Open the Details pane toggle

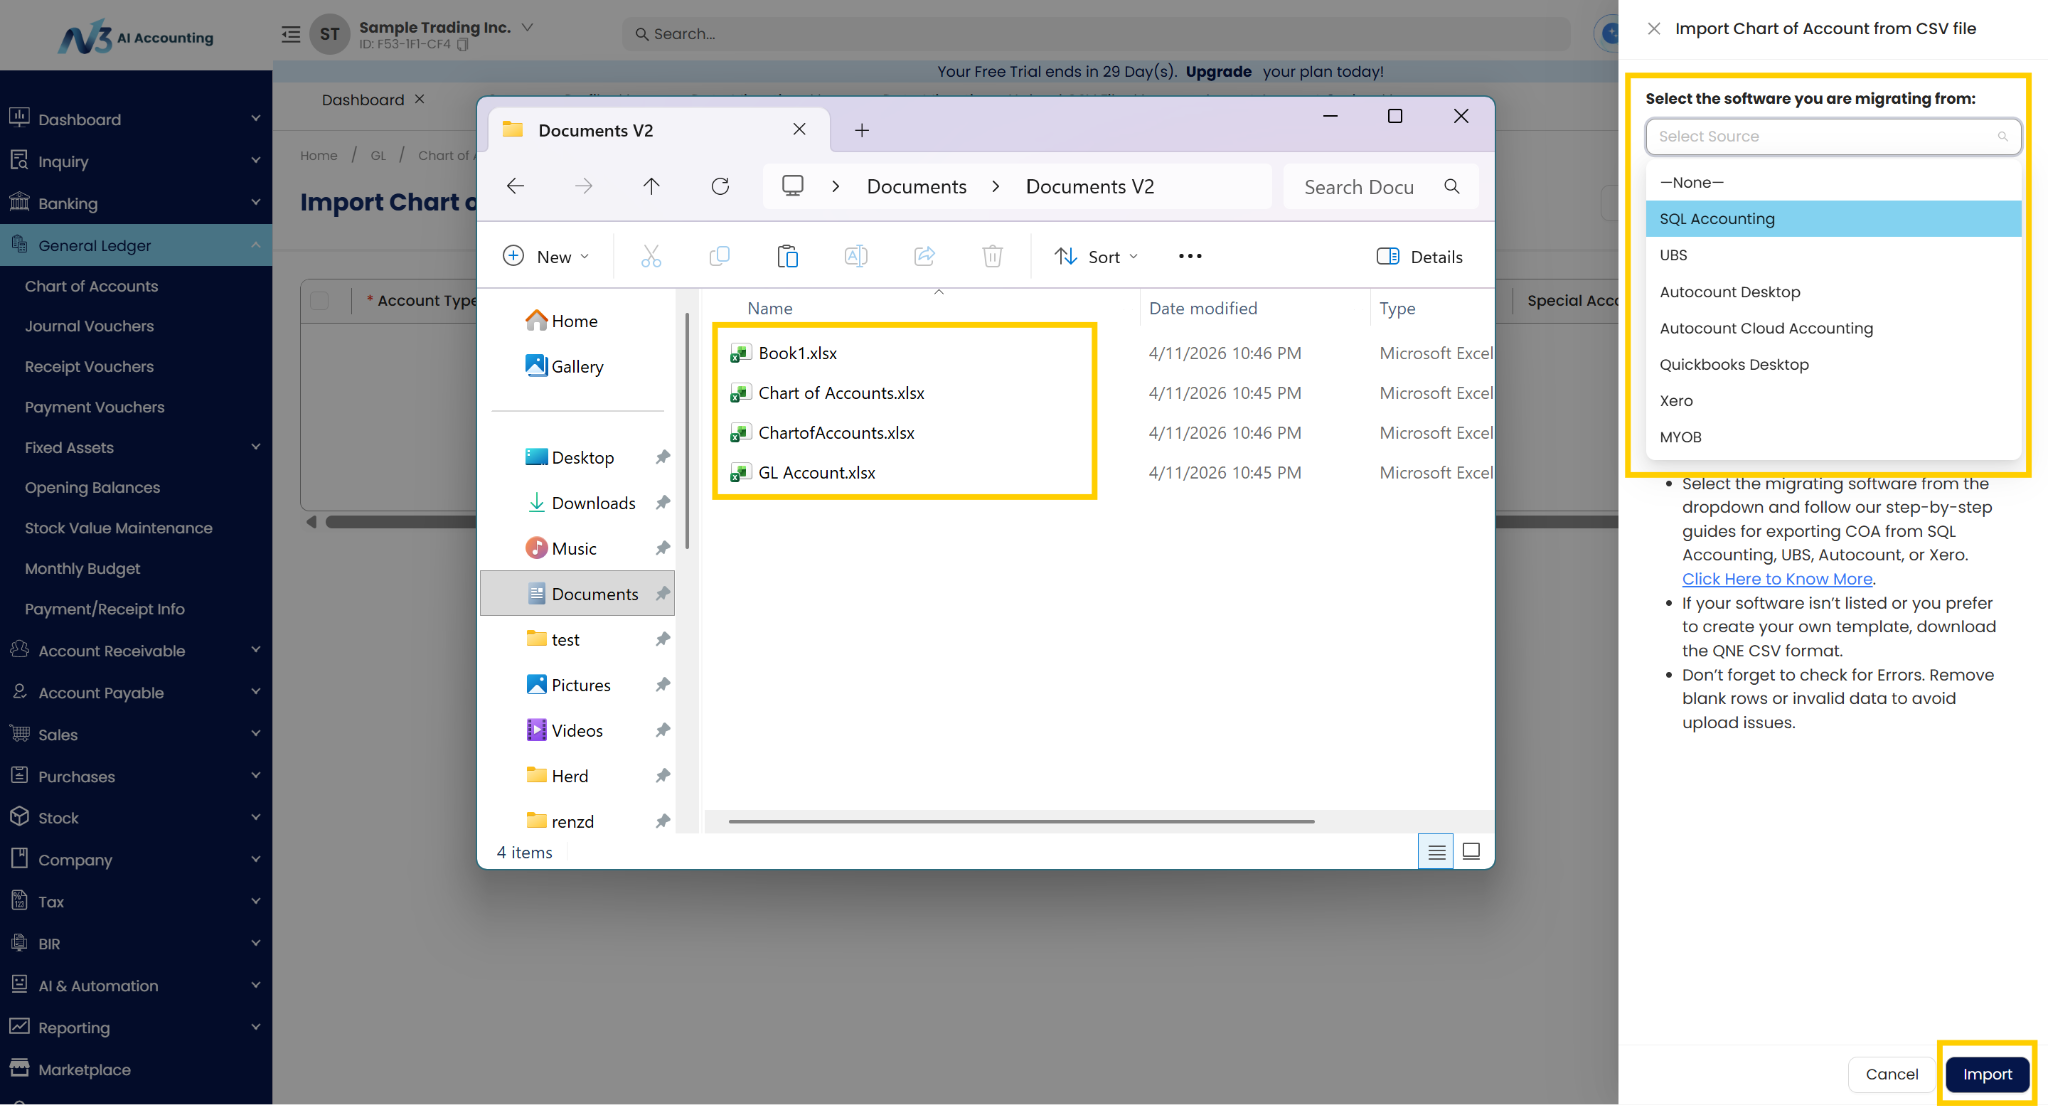[1419, 256]
